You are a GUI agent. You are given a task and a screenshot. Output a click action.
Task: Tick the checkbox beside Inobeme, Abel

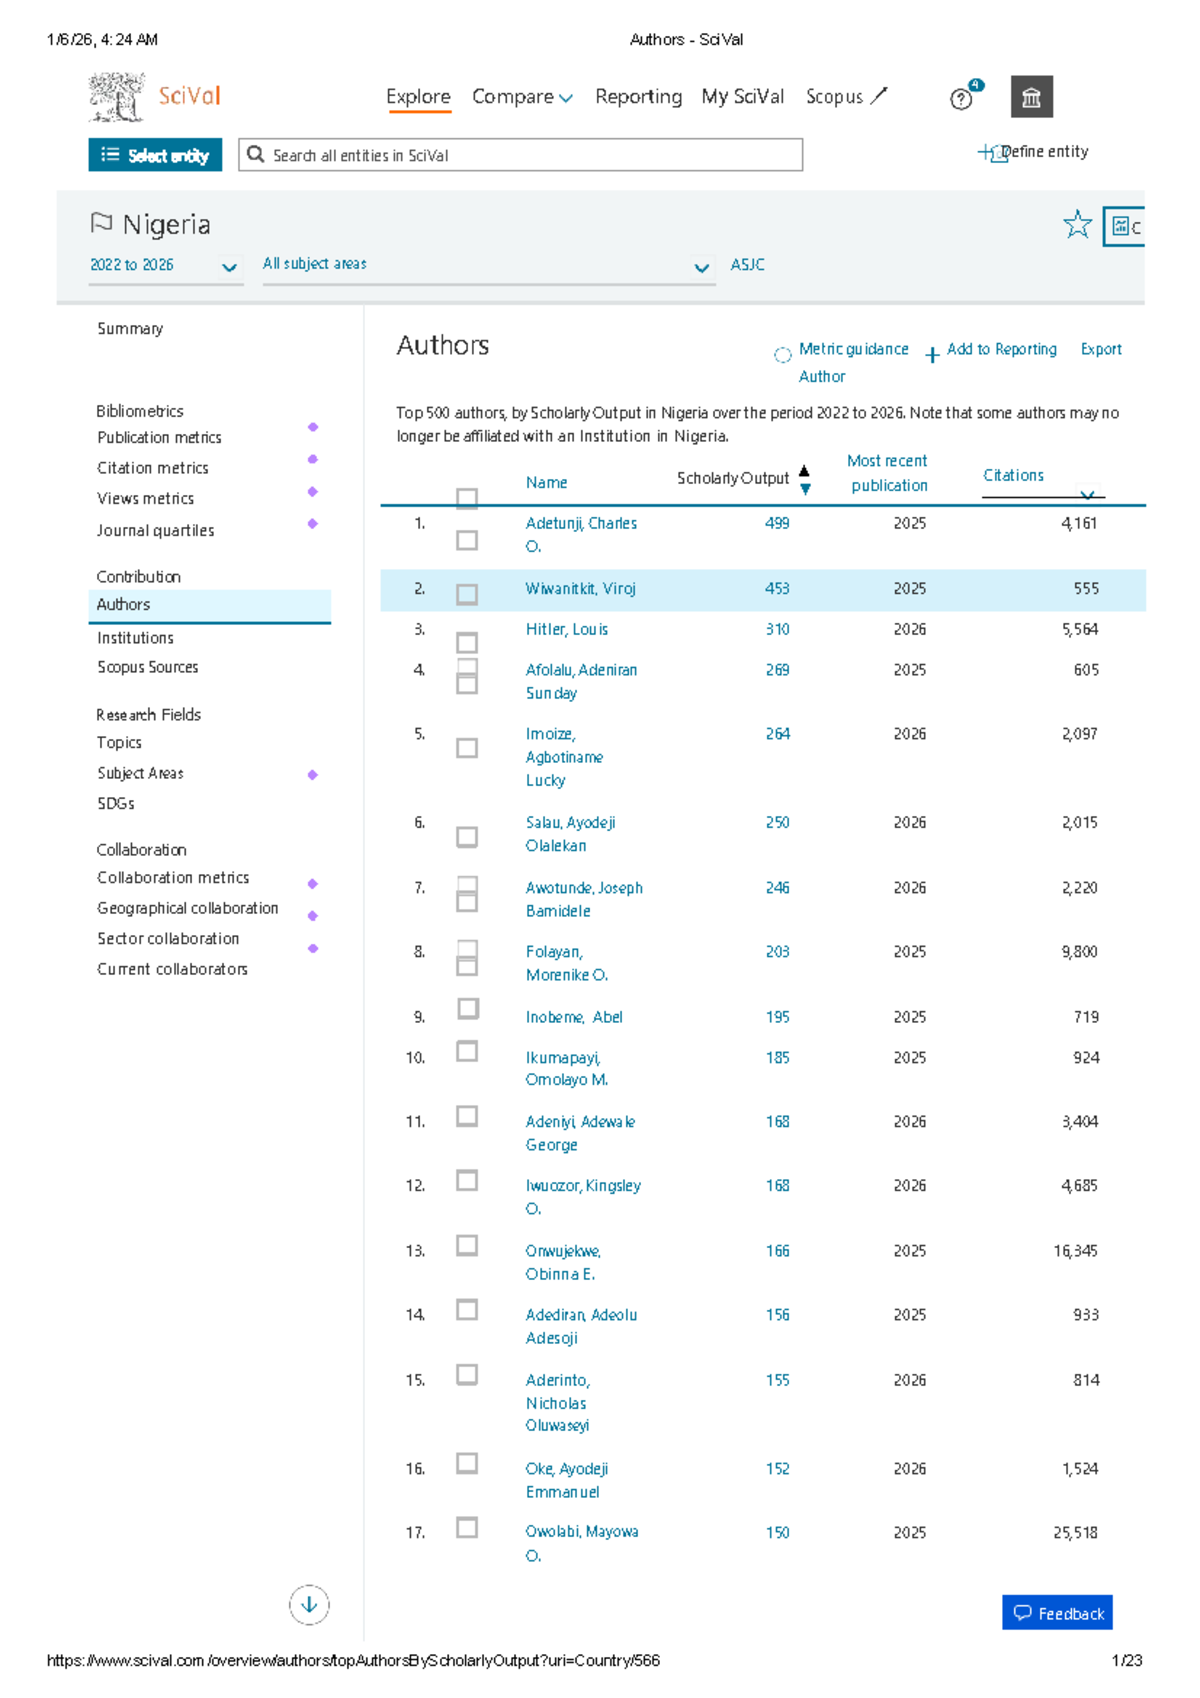(x=467, y=1009)
